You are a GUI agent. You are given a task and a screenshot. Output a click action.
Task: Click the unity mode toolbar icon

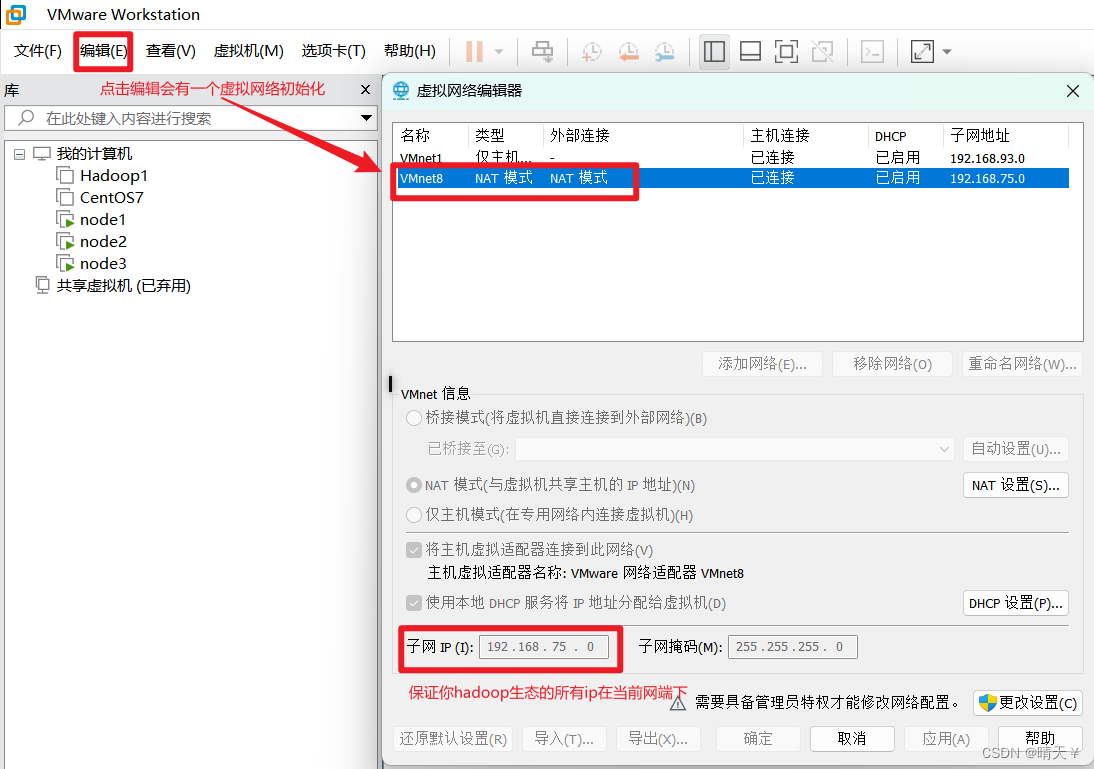823,51
